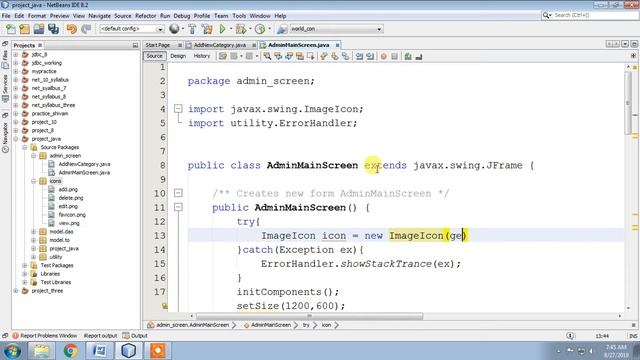Collapse the Javadoc comment fold on line 10
Image resolution: width=640 pixels, height=360 pixels.
[178, 193]
